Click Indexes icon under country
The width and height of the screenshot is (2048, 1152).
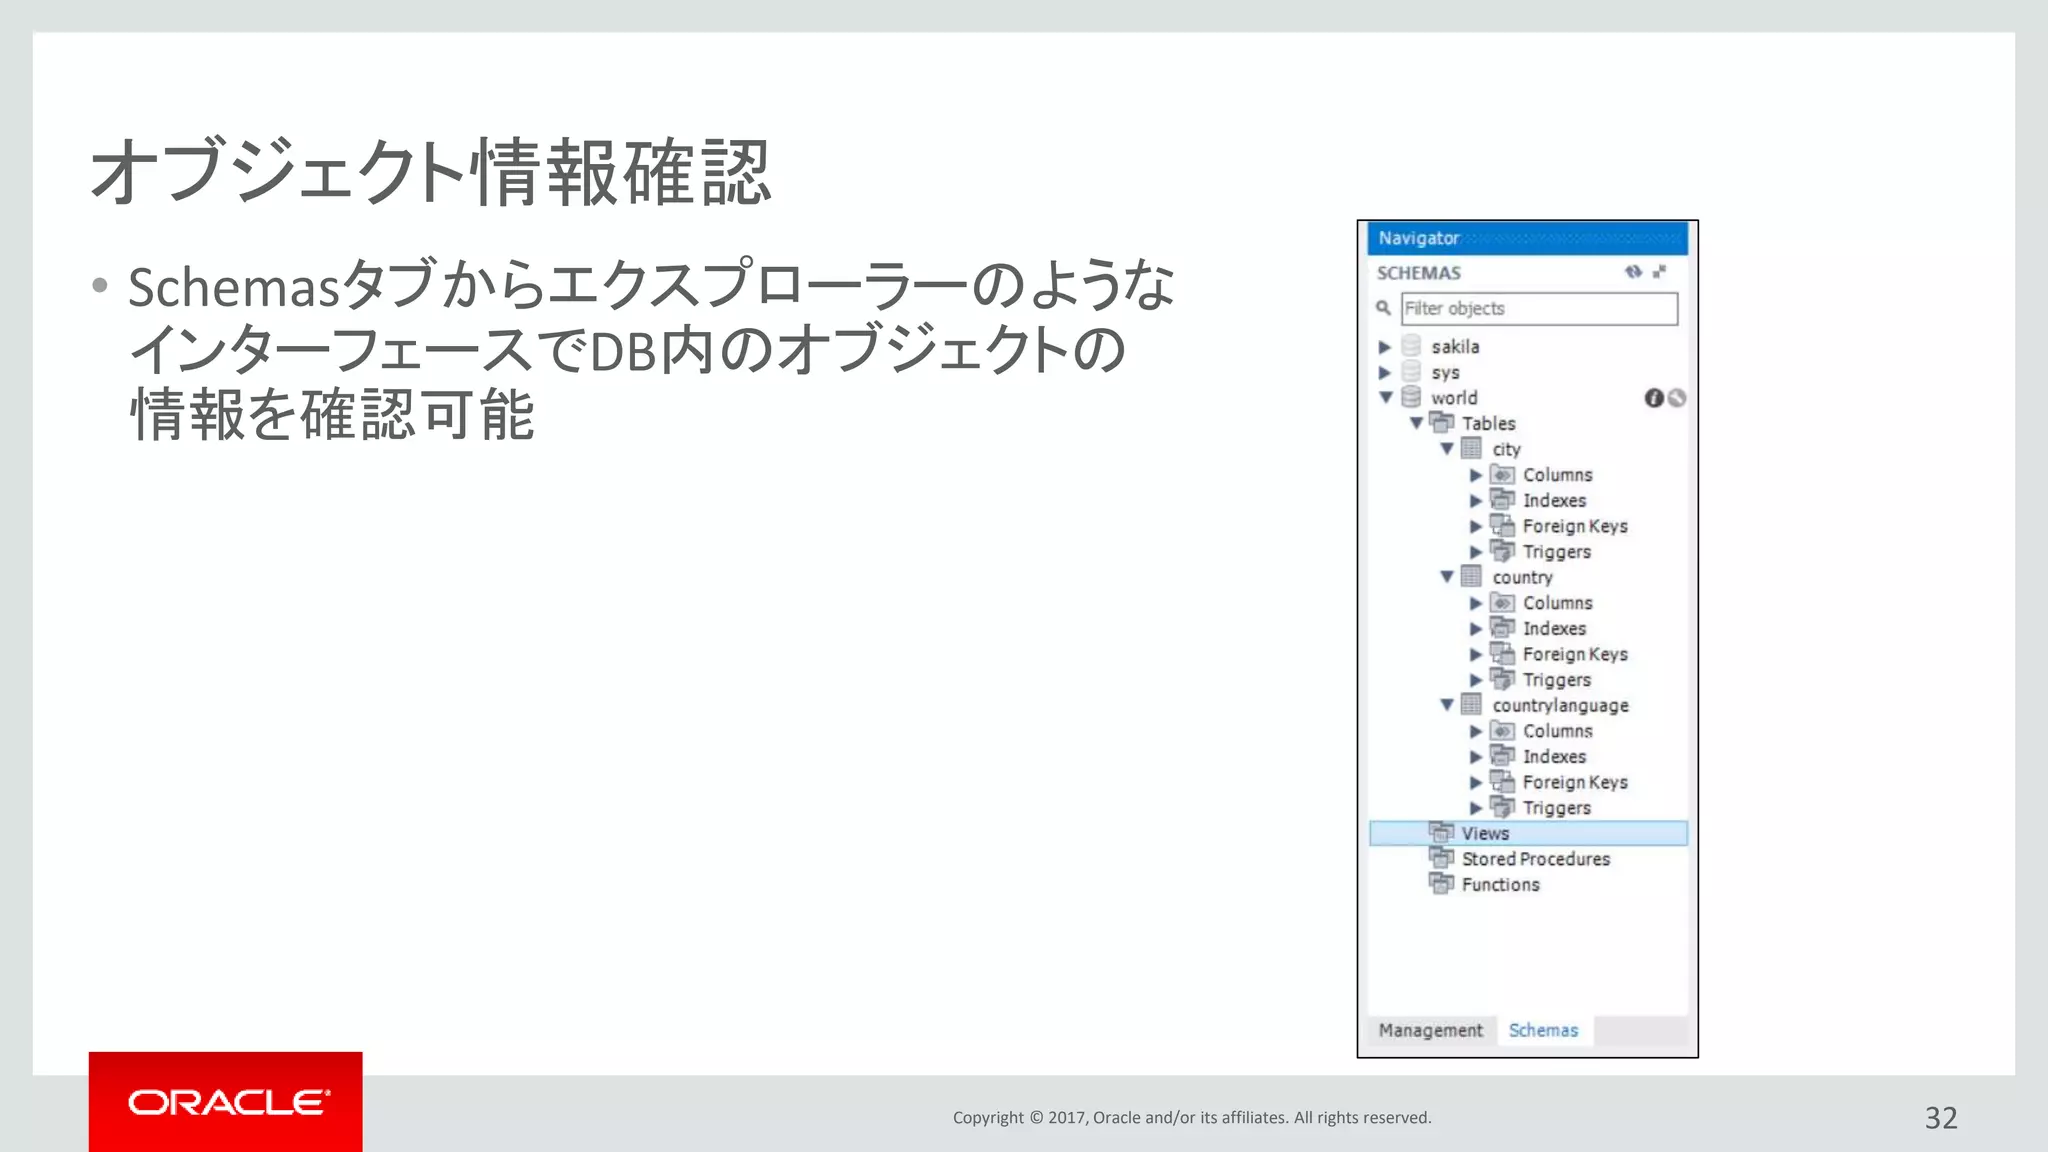[1502, 627]
